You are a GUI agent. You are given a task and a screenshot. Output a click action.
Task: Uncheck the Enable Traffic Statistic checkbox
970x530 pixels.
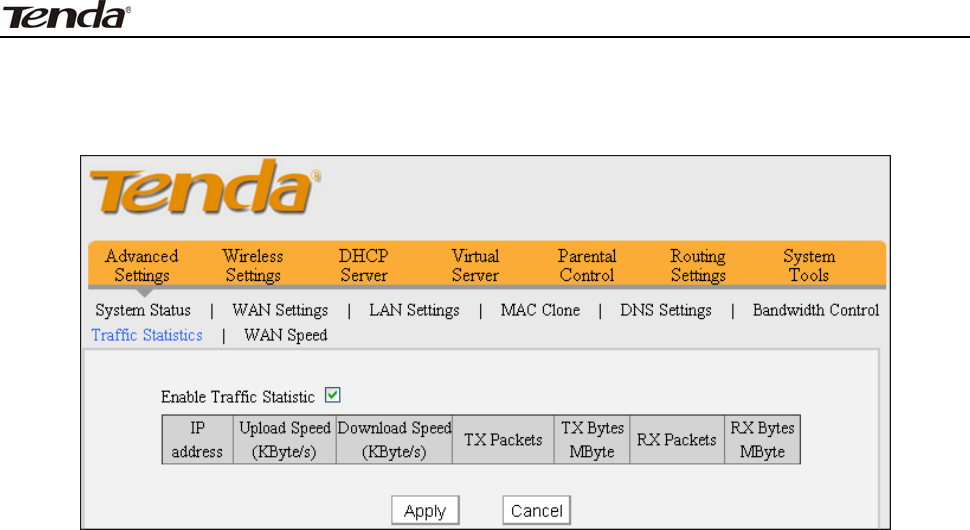[x=333, y=395]
